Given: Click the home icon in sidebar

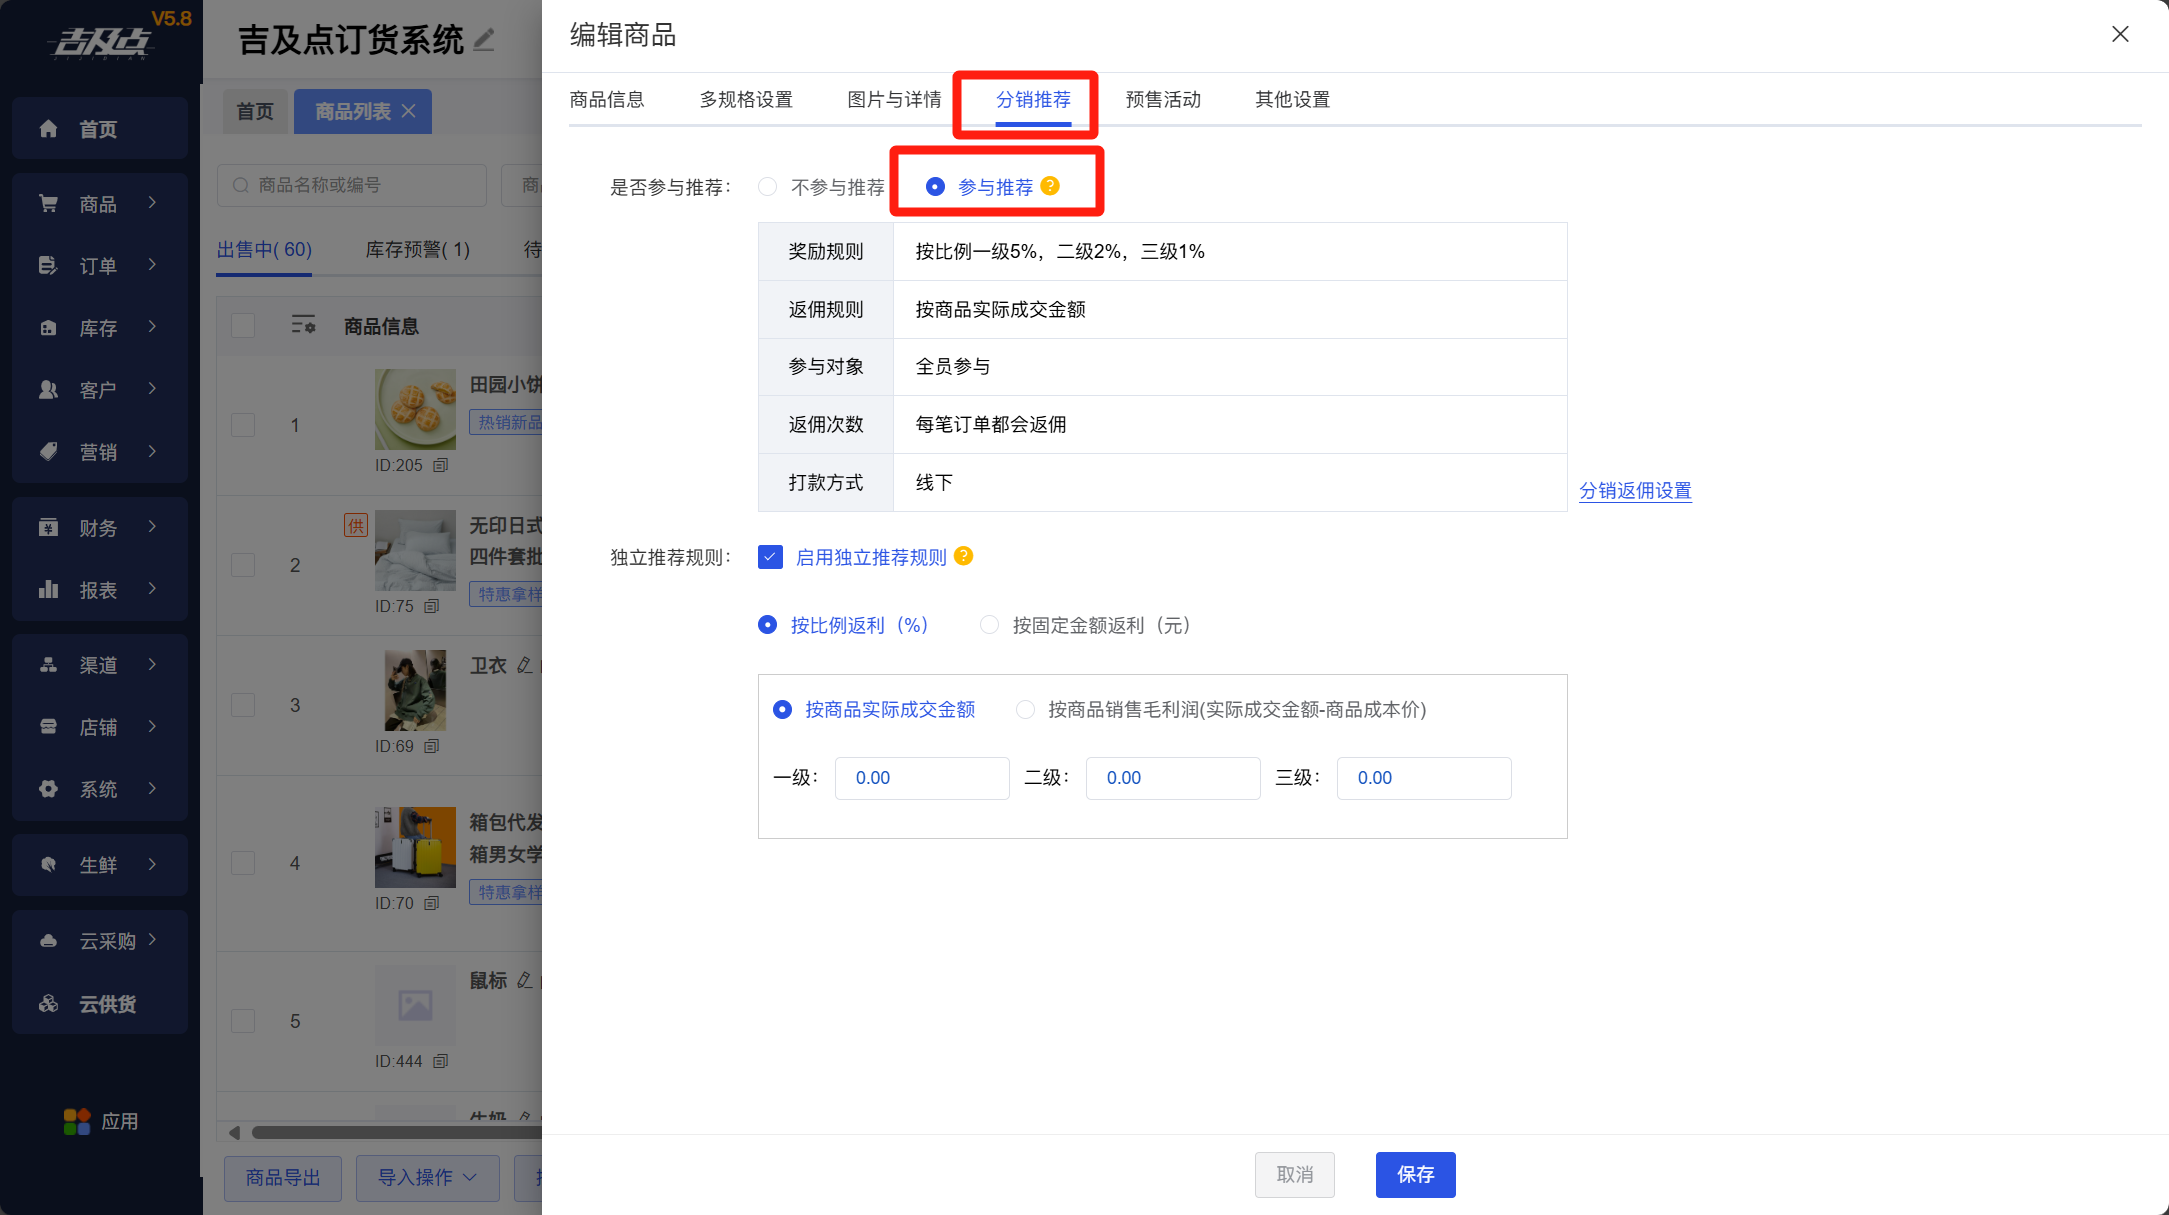Looking at the screenshot, I should [x=48, y=129].
